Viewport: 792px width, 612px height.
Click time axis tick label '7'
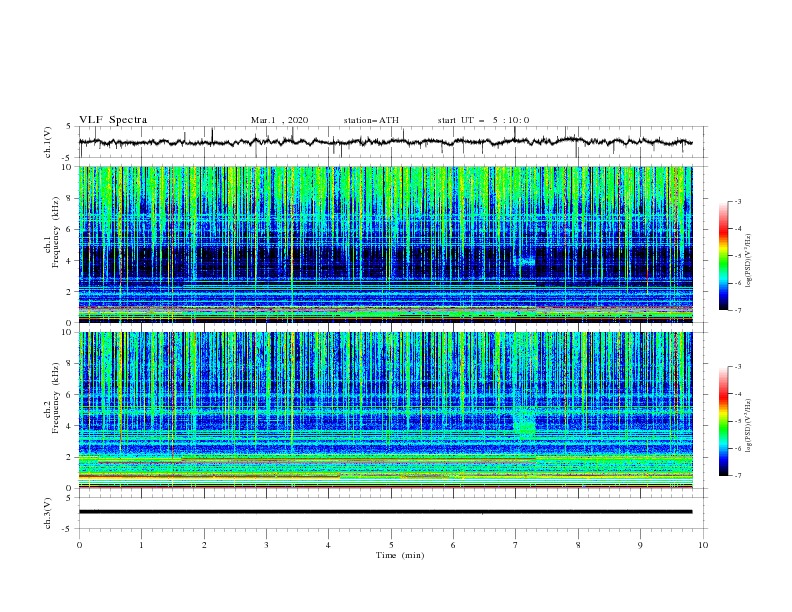pos(516,545)
